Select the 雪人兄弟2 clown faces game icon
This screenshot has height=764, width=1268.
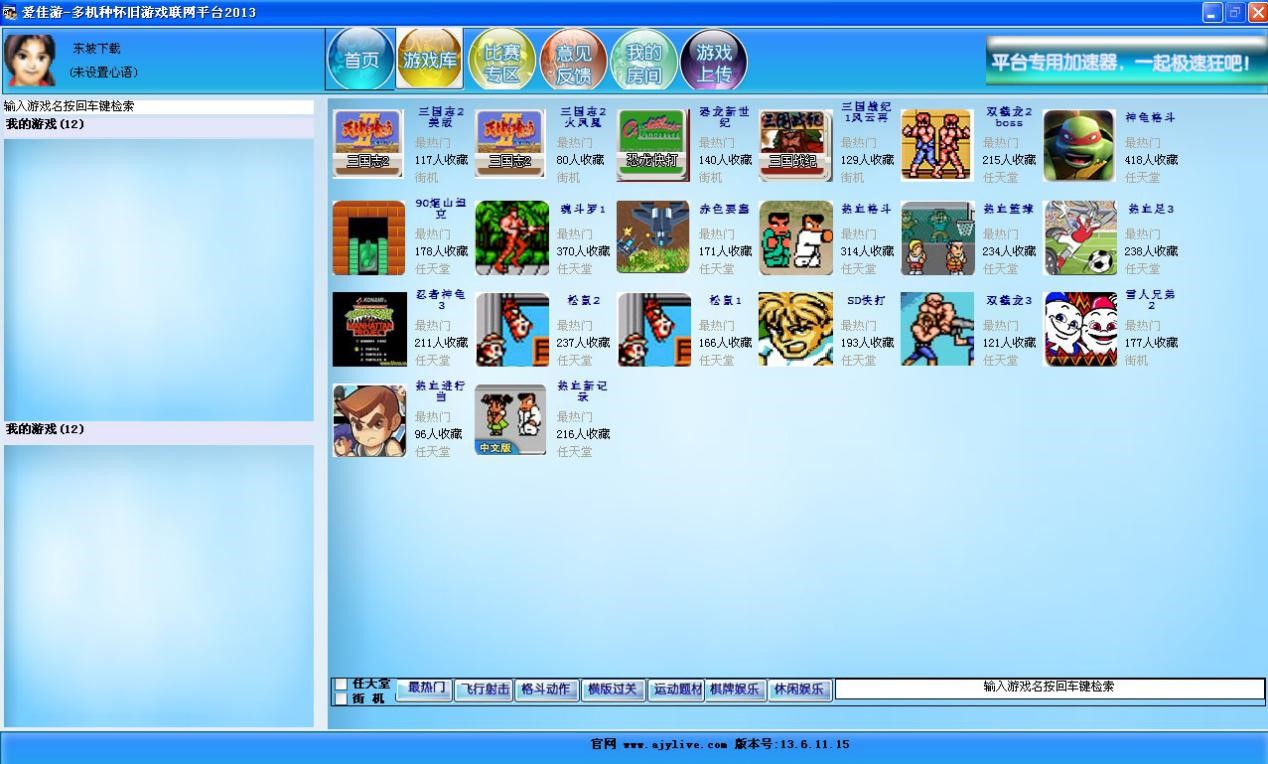1079,329
